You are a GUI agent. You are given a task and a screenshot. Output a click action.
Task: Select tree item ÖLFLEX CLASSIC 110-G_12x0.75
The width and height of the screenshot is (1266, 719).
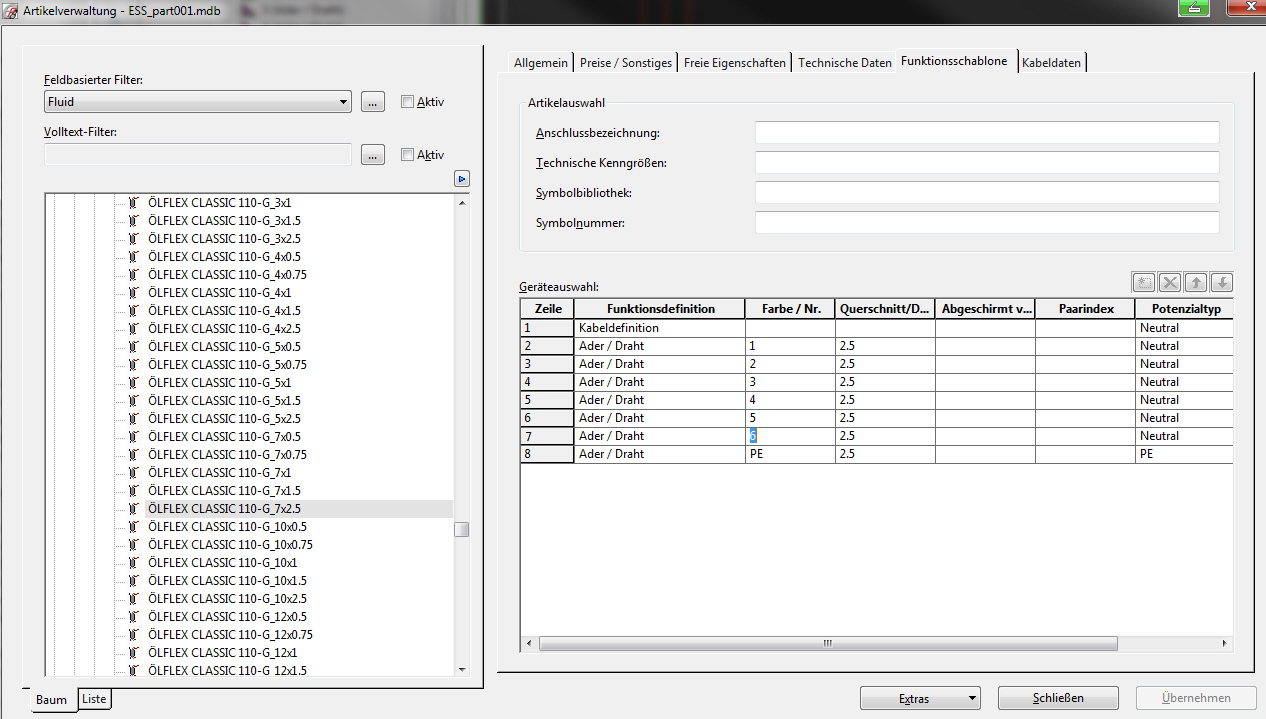point(230,634)
